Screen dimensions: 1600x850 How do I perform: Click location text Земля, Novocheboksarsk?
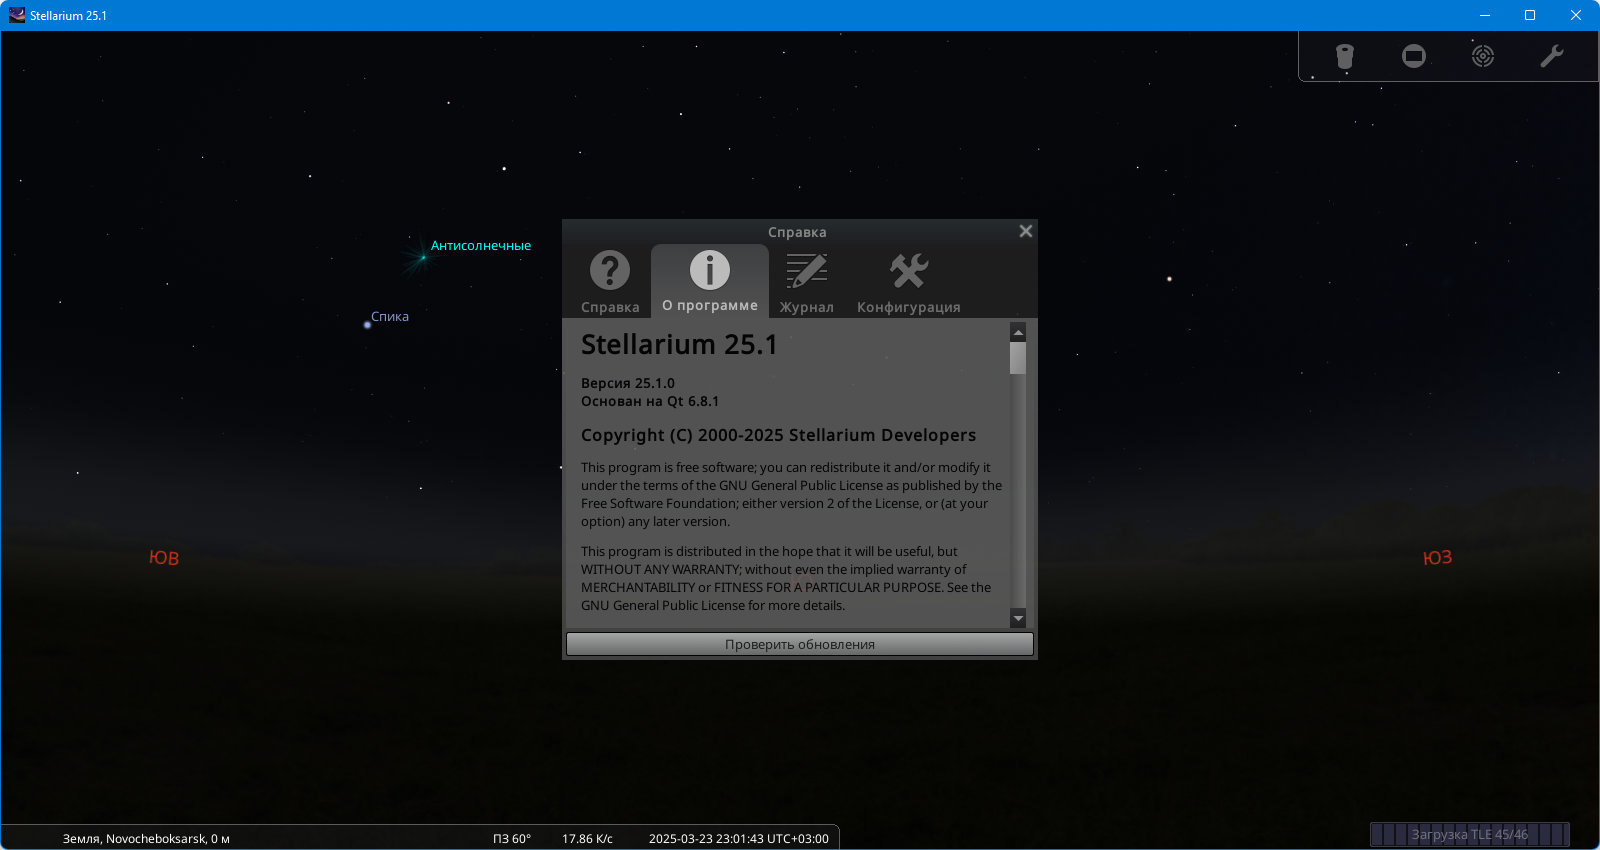[x=146, y=839]
